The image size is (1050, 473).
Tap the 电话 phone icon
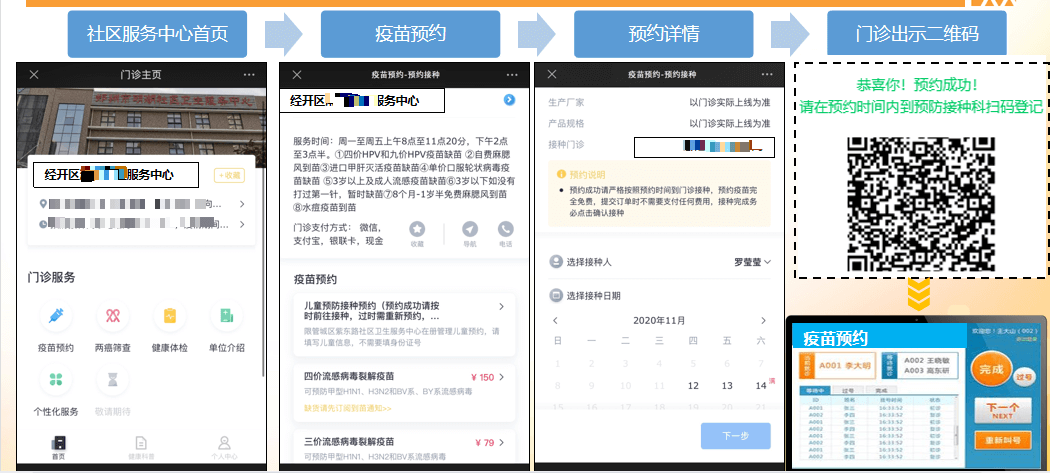tap(505, 230)
